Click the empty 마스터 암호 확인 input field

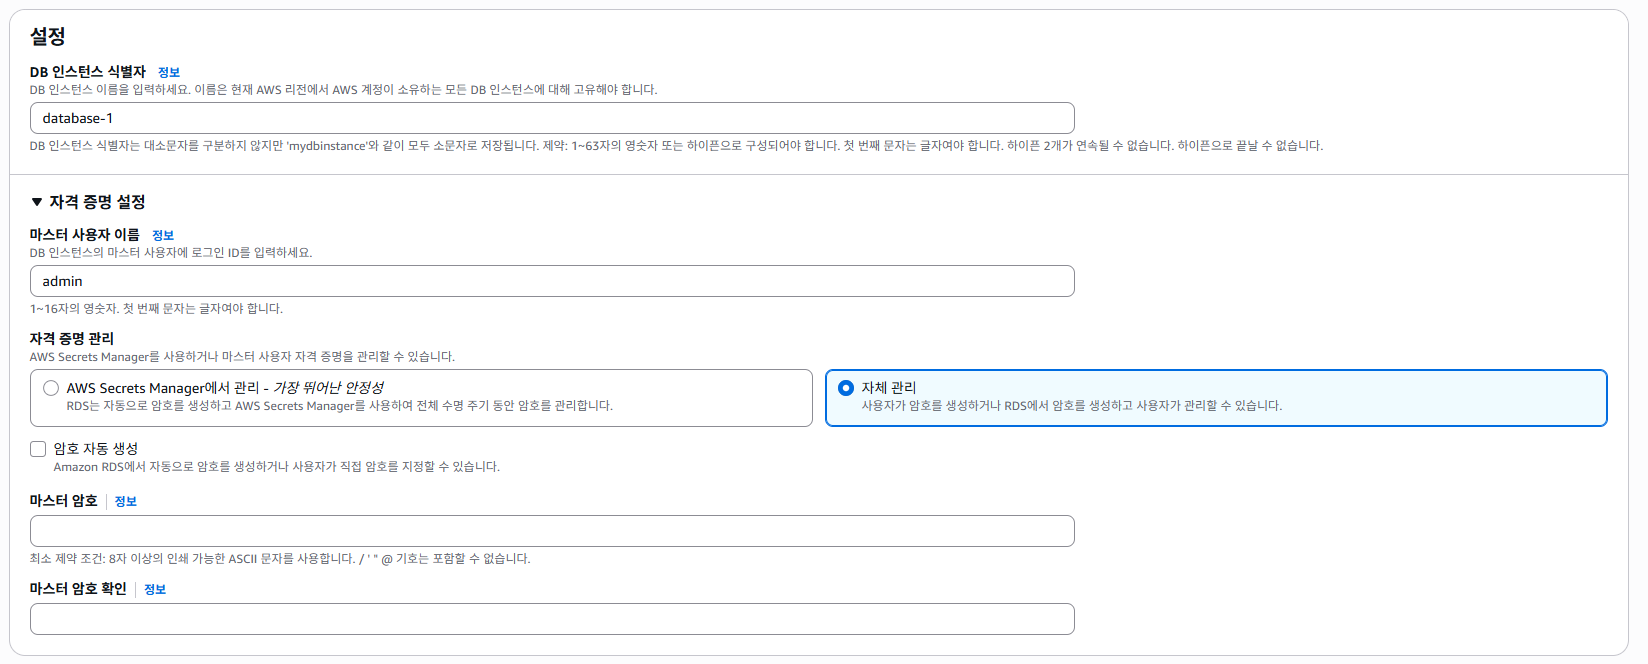(x=552, y=619)
